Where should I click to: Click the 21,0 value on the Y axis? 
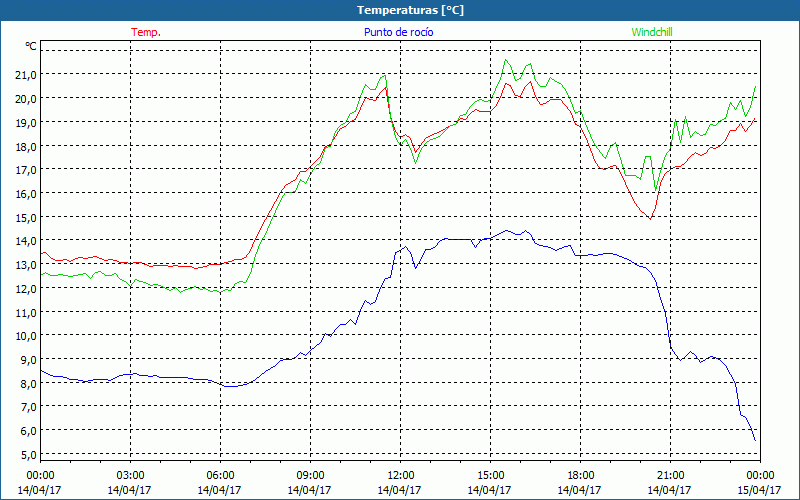coord(27,75)
